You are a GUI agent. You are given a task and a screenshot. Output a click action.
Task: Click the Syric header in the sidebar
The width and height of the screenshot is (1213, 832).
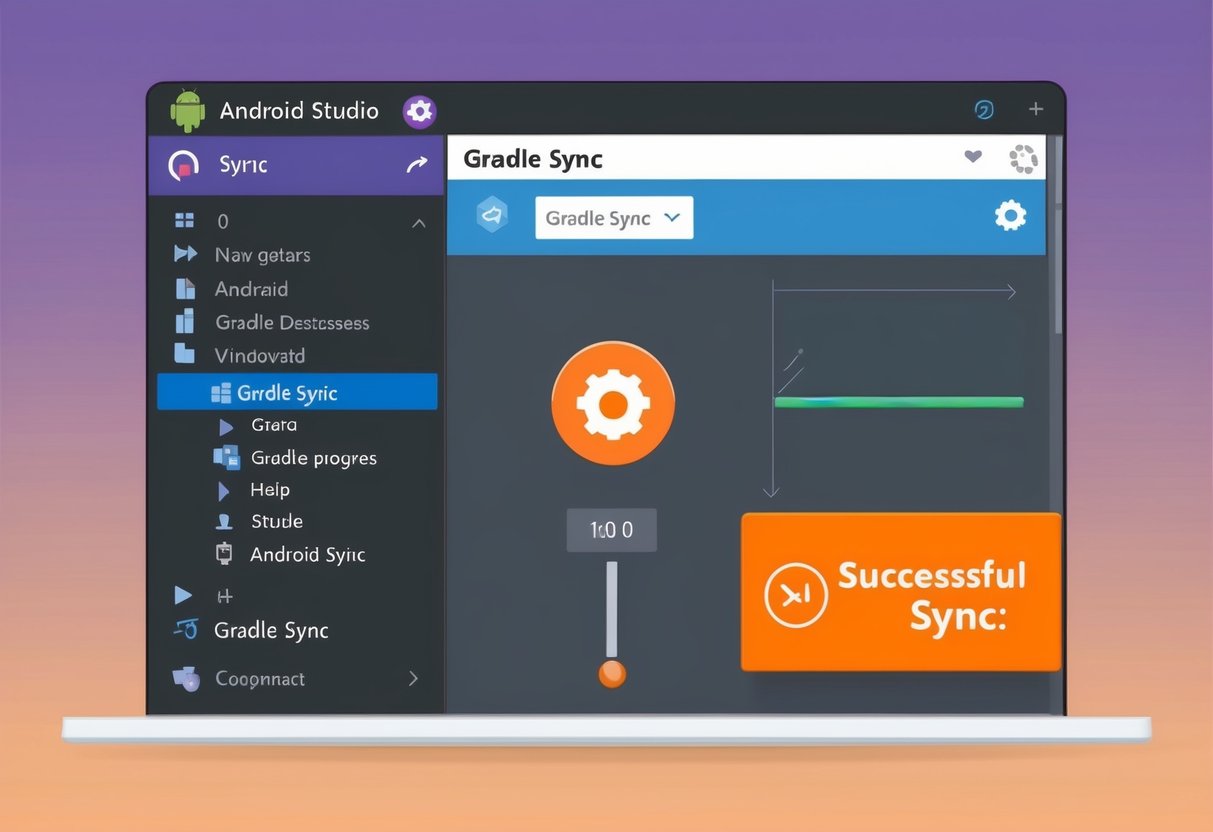296,165
